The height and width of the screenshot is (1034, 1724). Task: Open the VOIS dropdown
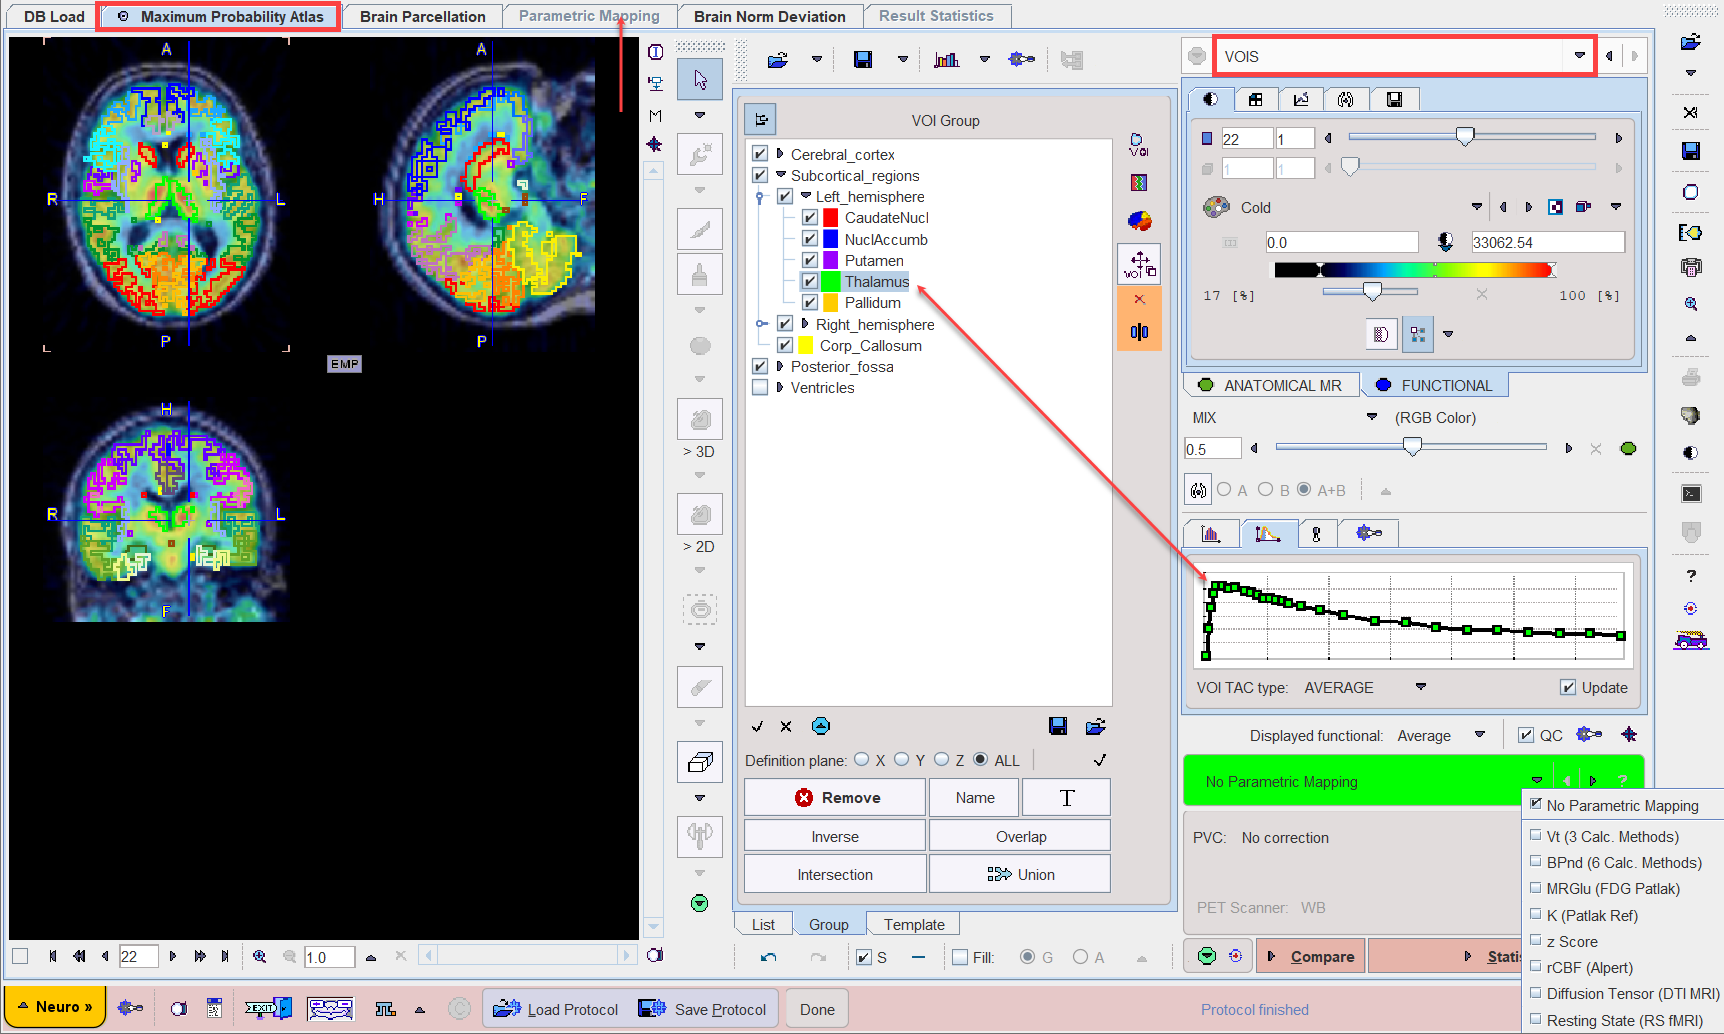tap(1580, 56)
